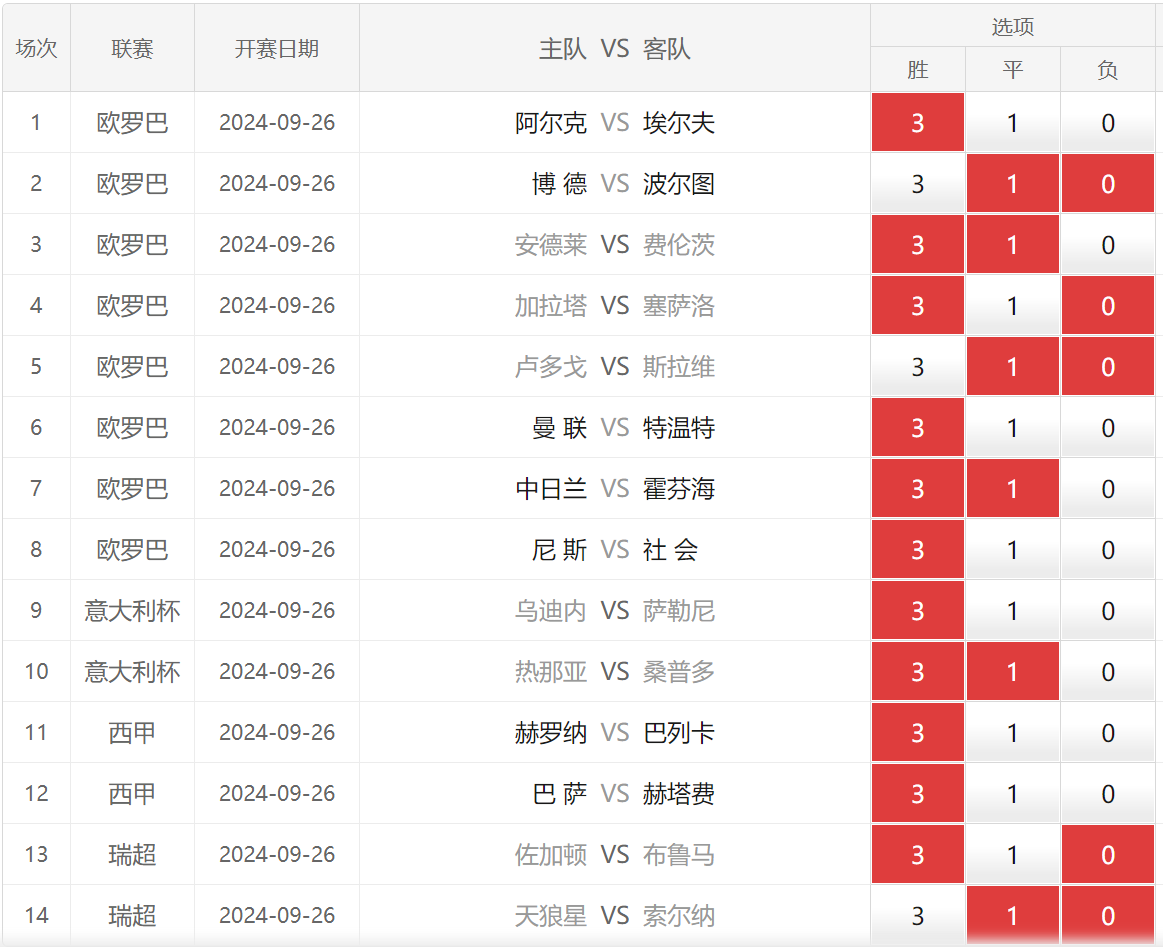Select loss option 0 for 巴萨 VS 赫塔费
Screen dimensions: 1163x951
click(x=1107, y=794)
